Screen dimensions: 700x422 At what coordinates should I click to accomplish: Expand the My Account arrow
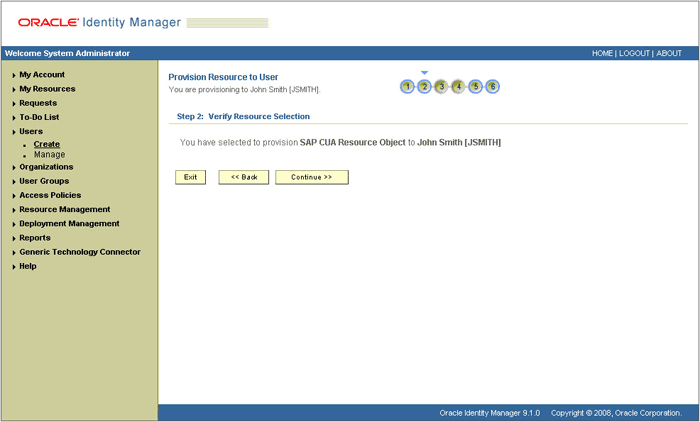14,75
